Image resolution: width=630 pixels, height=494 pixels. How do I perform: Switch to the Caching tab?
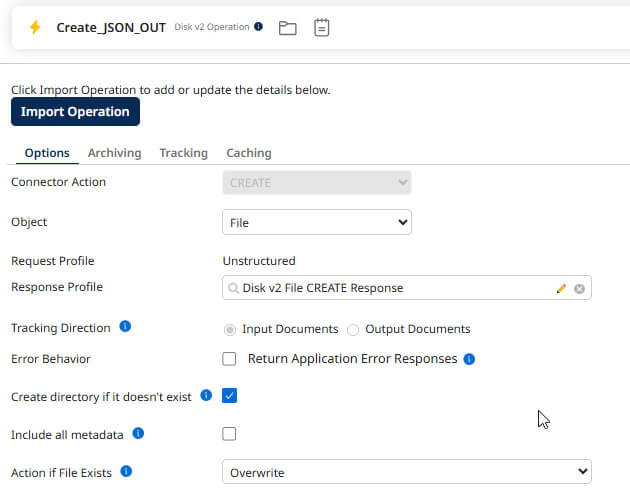click(x=248, y=153)
